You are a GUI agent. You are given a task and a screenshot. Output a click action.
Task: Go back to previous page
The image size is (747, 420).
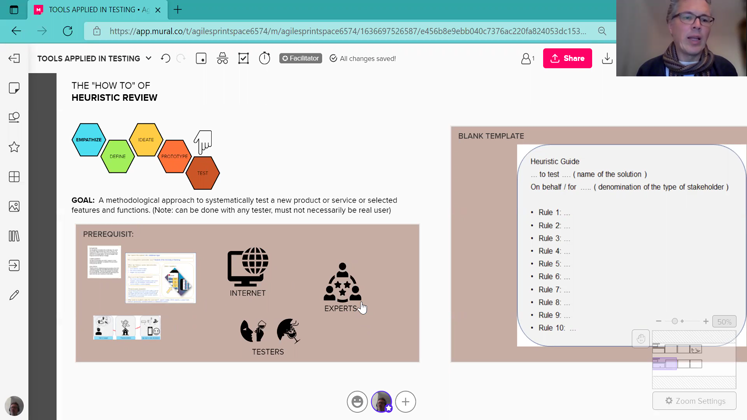click(16, 31)
